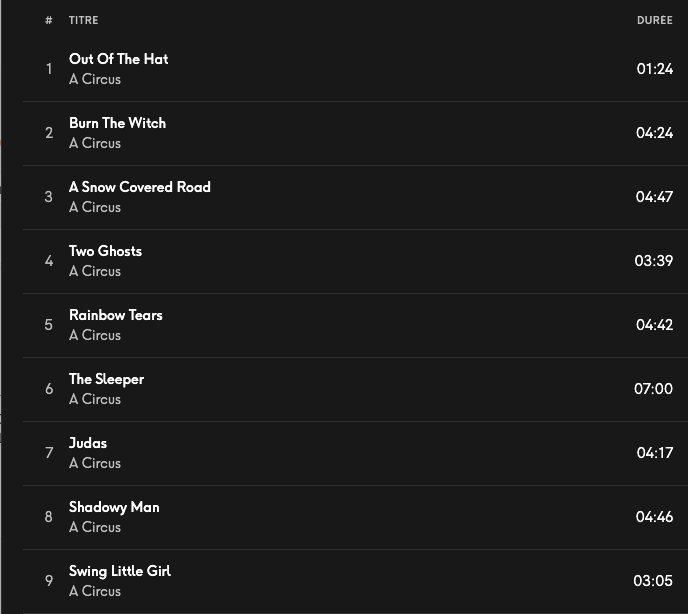
Task: Click the Two Ghosts track title
Action: [105, 251]
